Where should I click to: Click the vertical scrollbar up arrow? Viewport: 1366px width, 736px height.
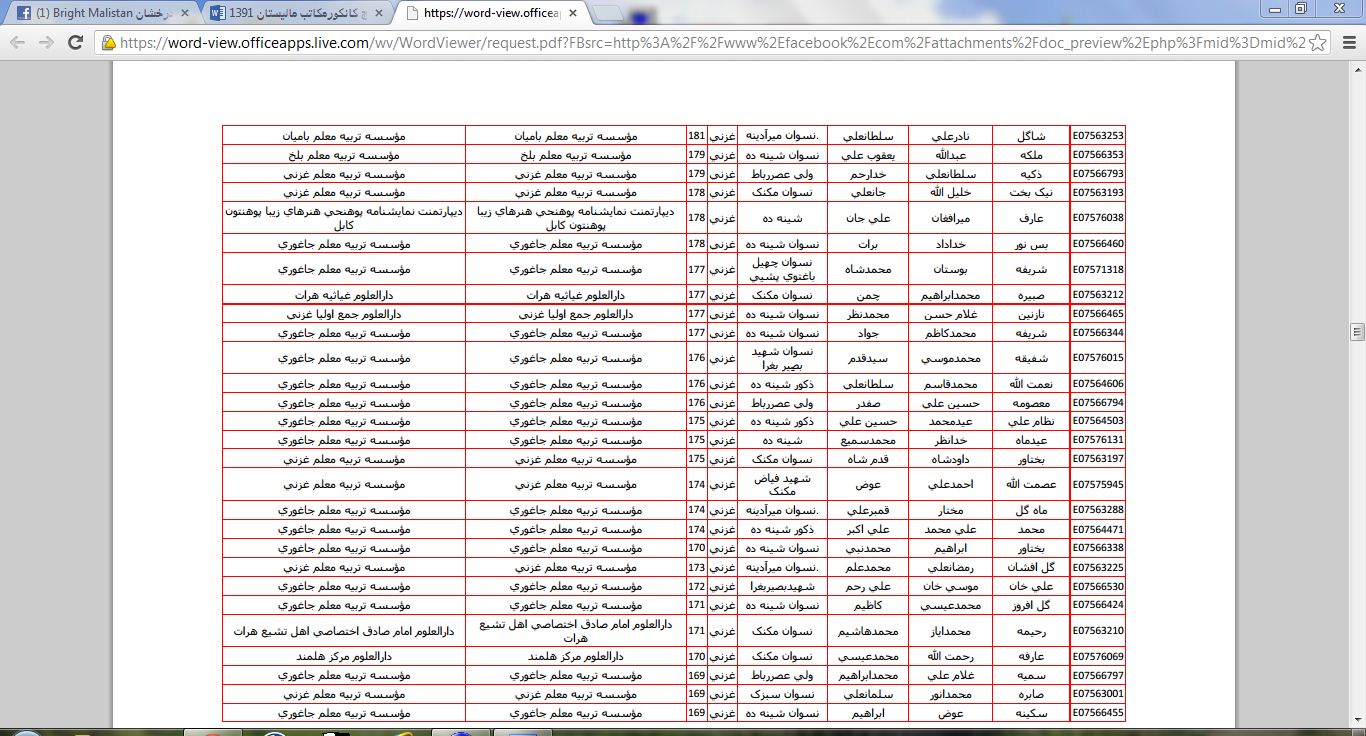click(x=1357, y=68)
